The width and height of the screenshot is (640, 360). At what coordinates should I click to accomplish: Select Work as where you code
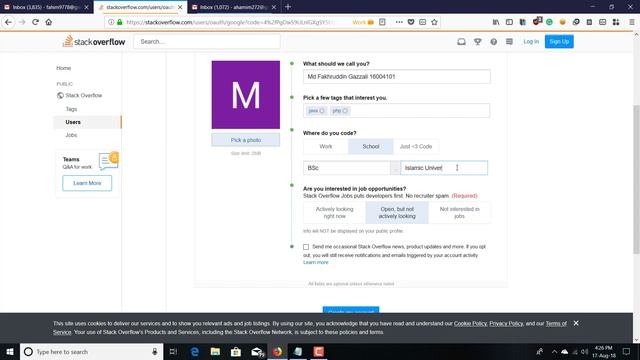click(x=326, y=147)
